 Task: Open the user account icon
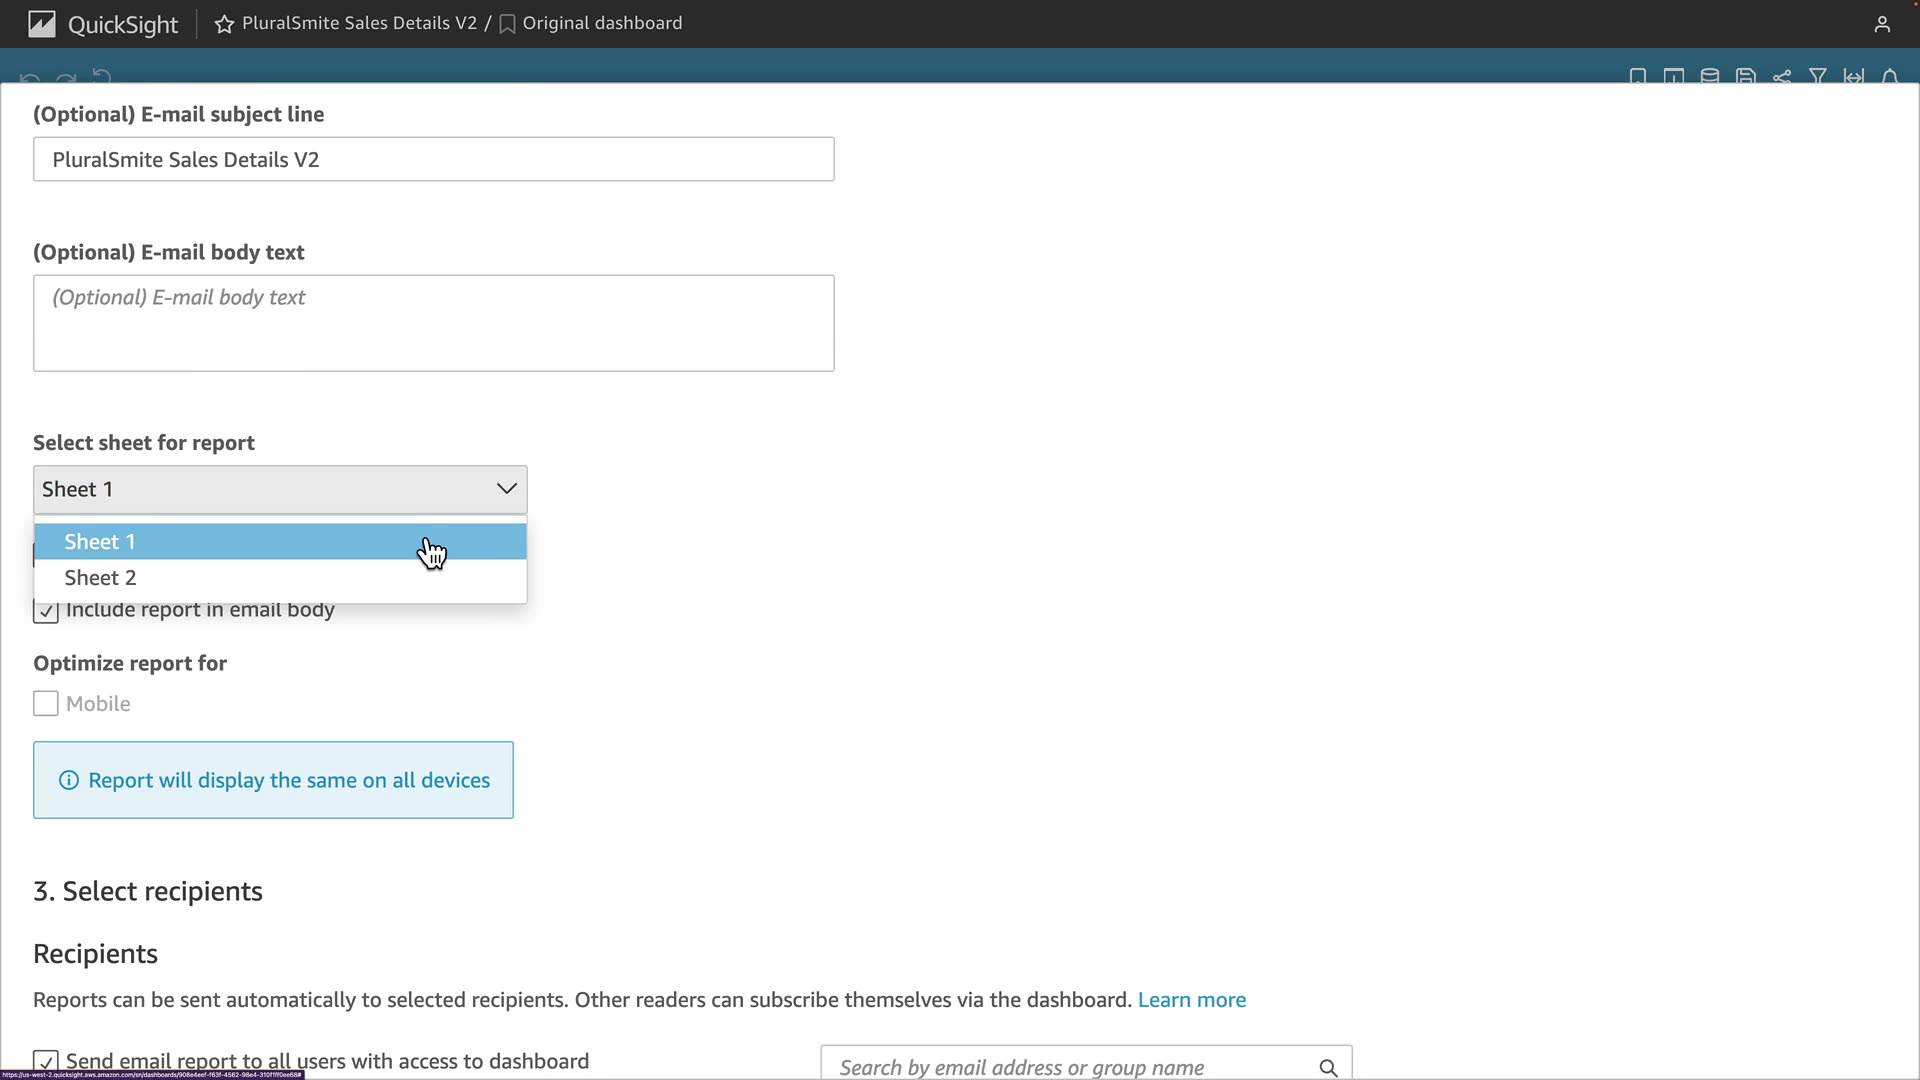(x=1882, y=24)
